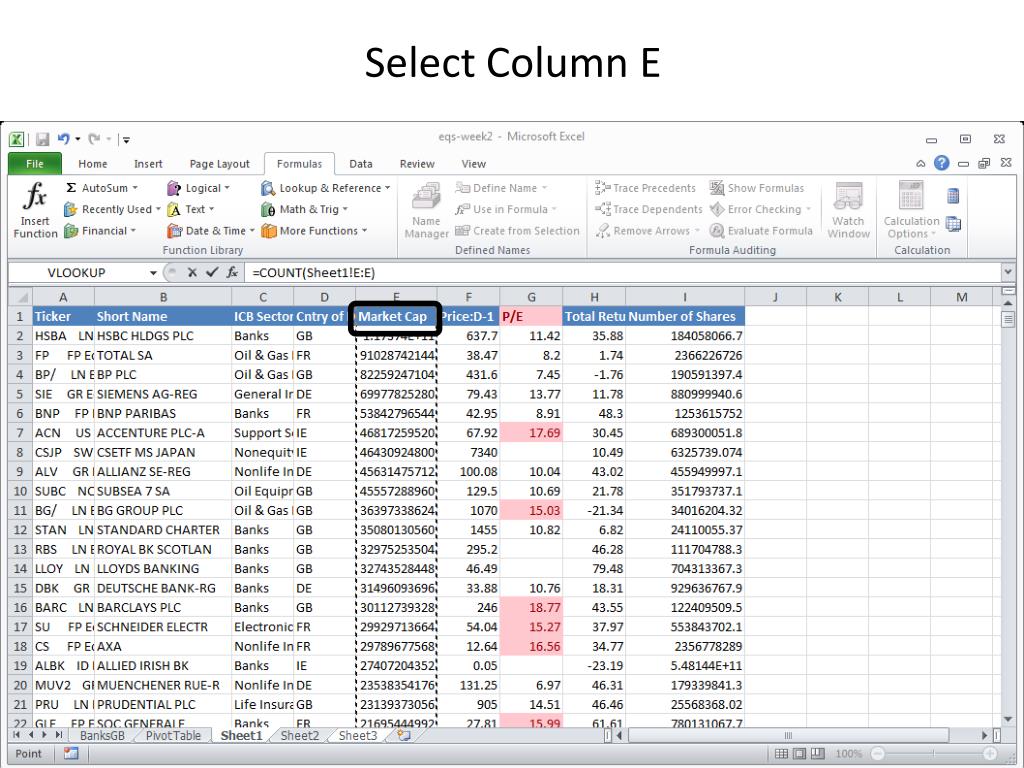Click the Save icon in quick access
Screen dimensions: 1024x768
click(x=42, y=139)
